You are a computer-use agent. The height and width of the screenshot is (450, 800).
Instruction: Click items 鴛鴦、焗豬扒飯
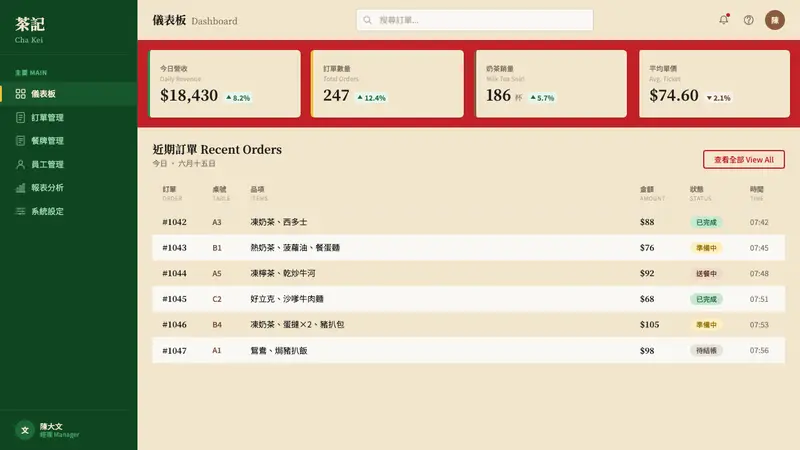point(279,351)
